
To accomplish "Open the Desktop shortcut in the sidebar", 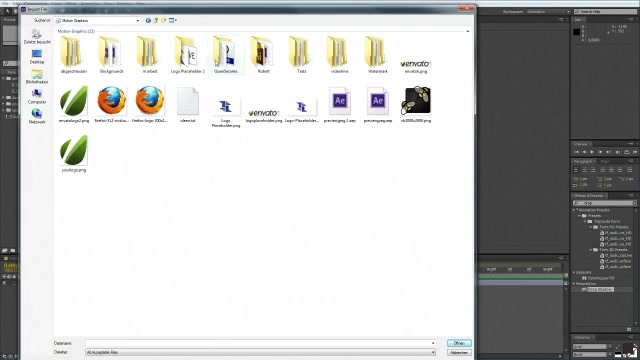I will pyautogui.click(x=37, y=57).
